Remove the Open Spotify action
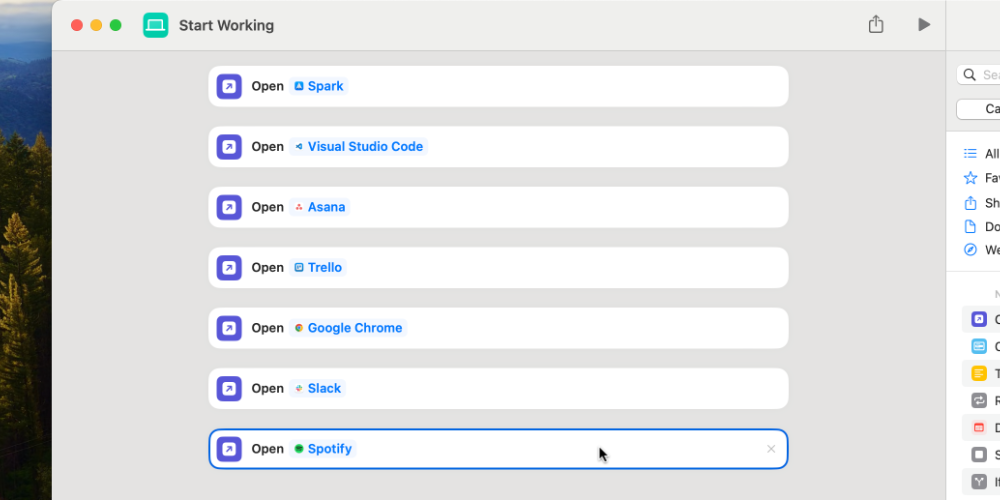Screen dimensions: 1000x500 tap(771, 449)
